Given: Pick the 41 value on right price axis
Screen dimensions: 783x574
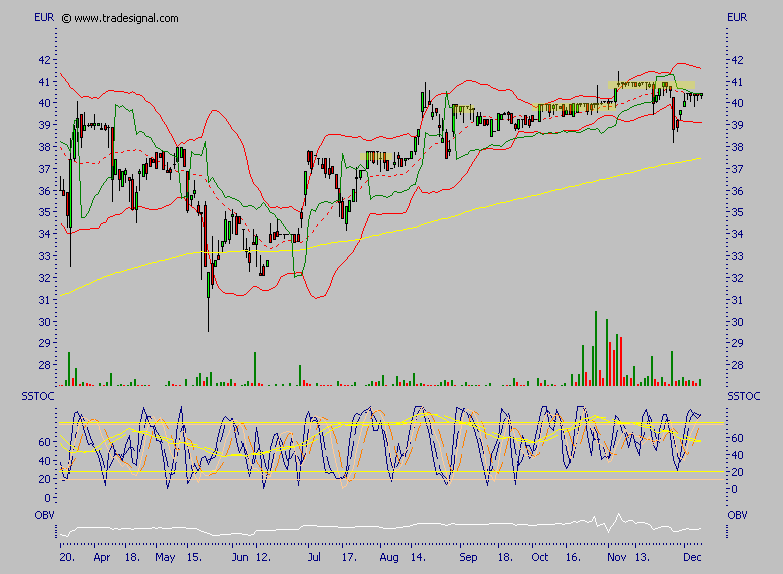Looking at the screenshot, I should [737, 81].
